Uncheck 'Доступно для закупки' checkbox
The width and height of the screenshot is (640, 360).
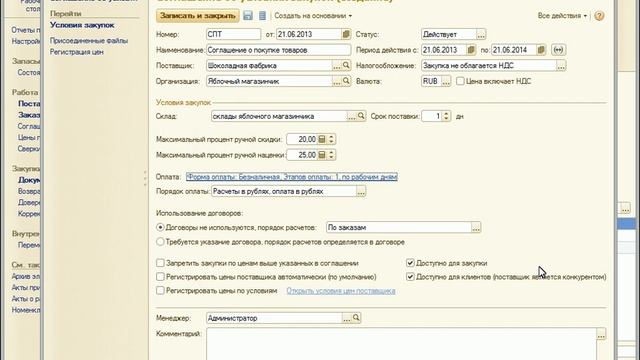(x=410, y=263)
